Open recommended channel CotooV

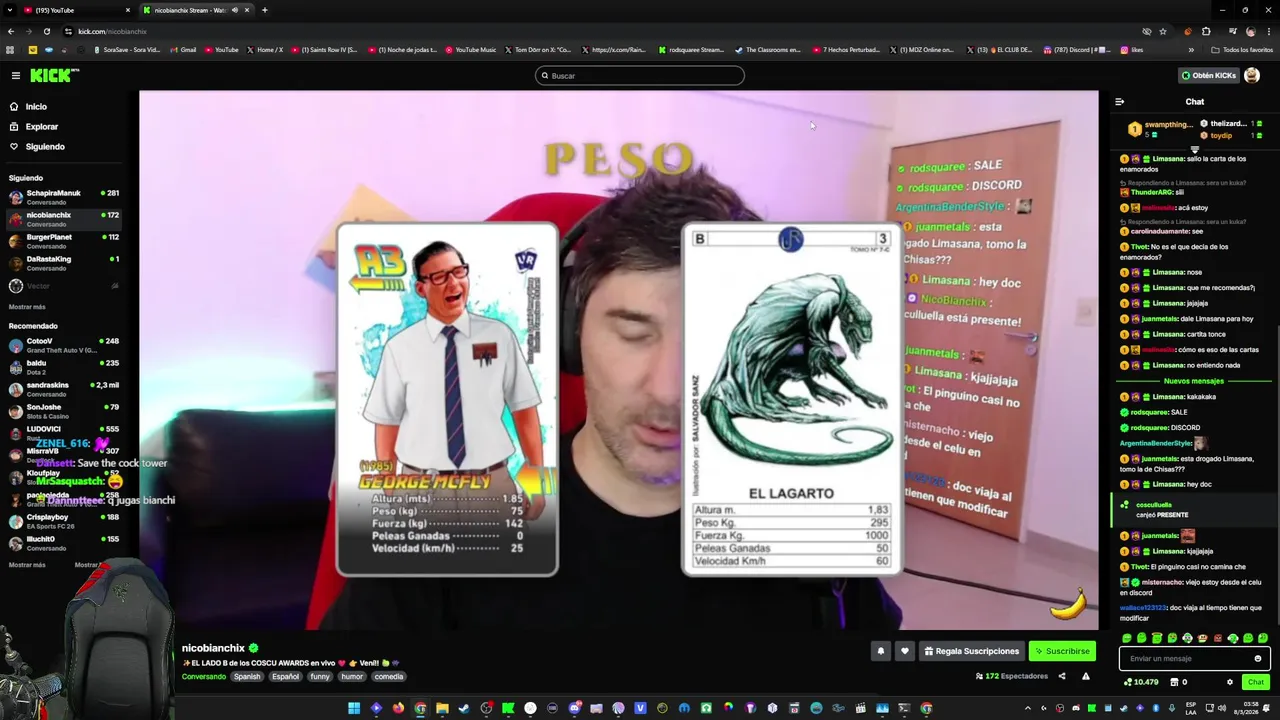click(62, 345)
